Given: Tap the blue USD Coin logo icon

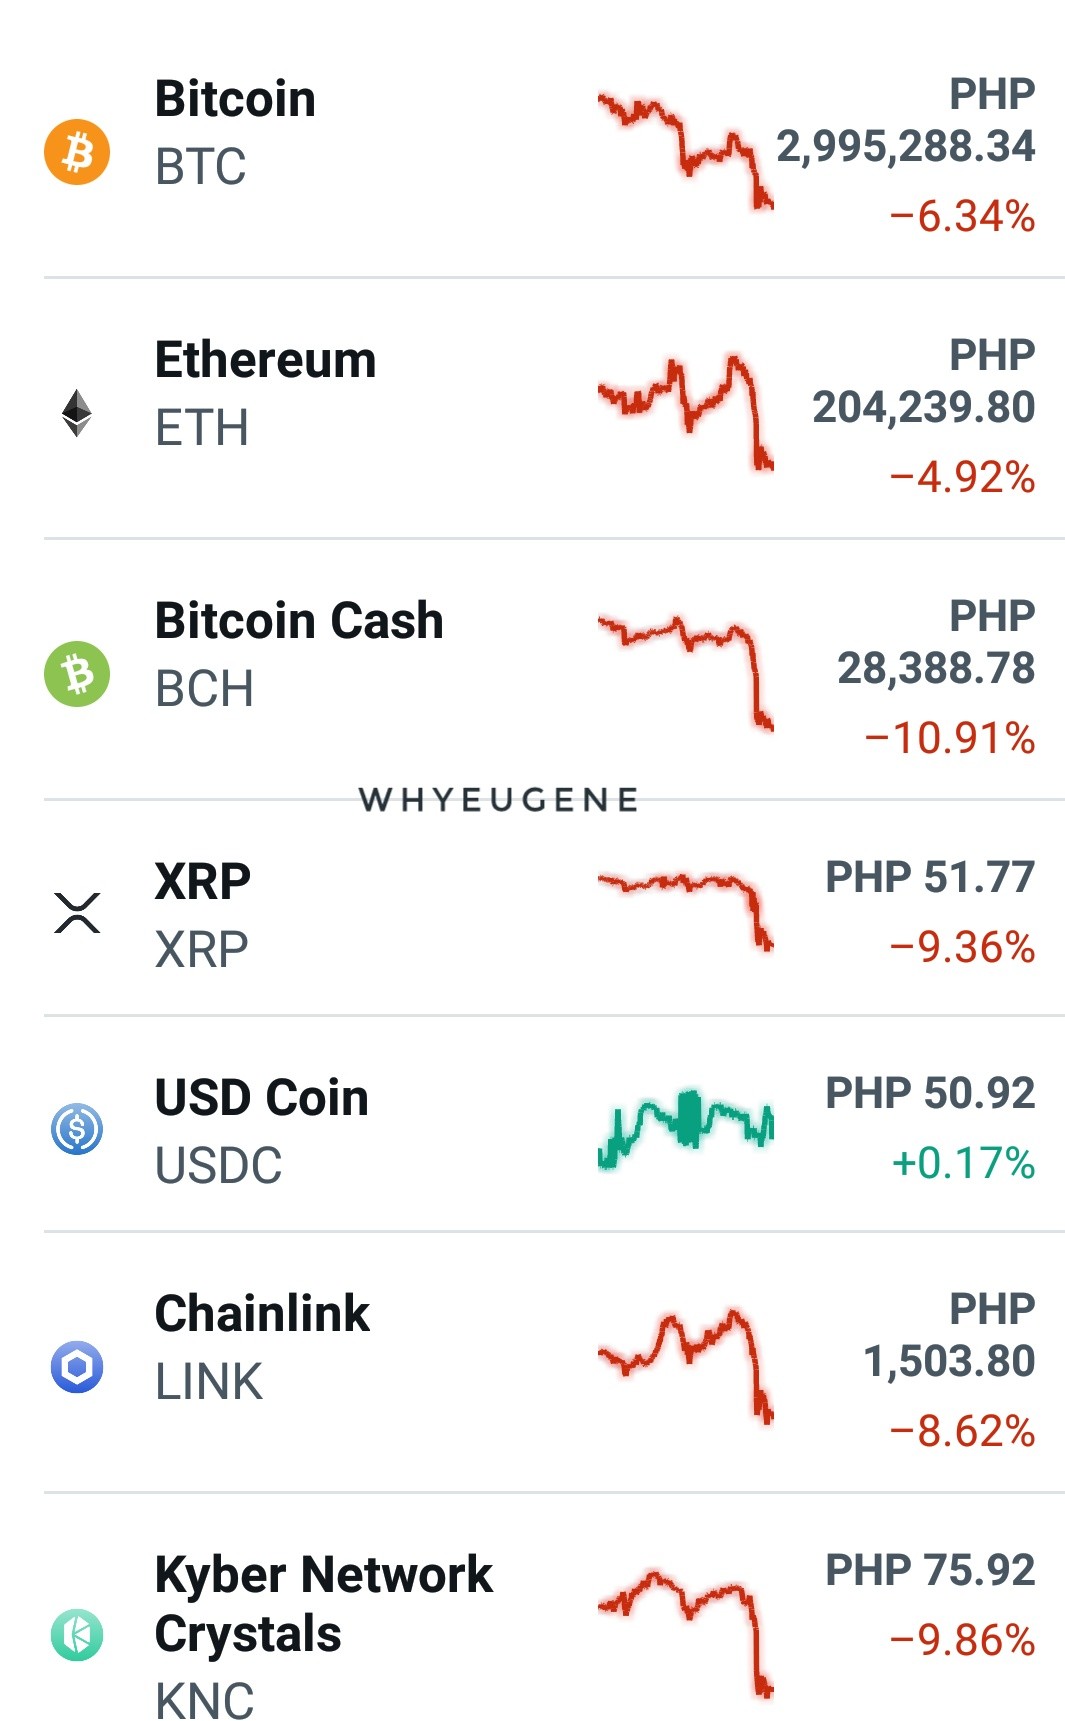Looking at the screenshot, I should tap(77, 1129).
